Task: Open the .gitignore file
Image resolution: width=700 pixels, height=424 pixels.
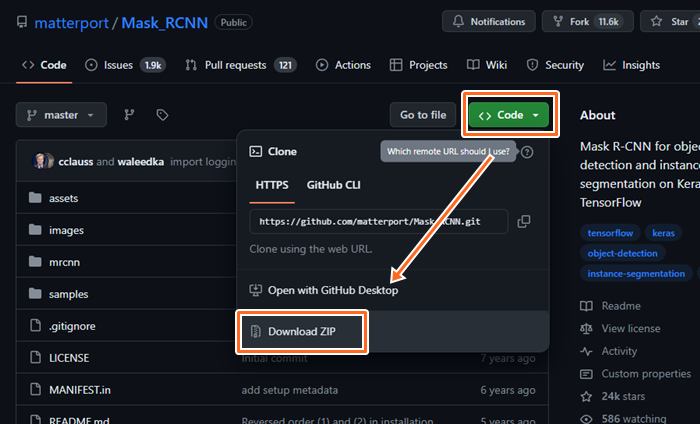Action: click(72, 326)
